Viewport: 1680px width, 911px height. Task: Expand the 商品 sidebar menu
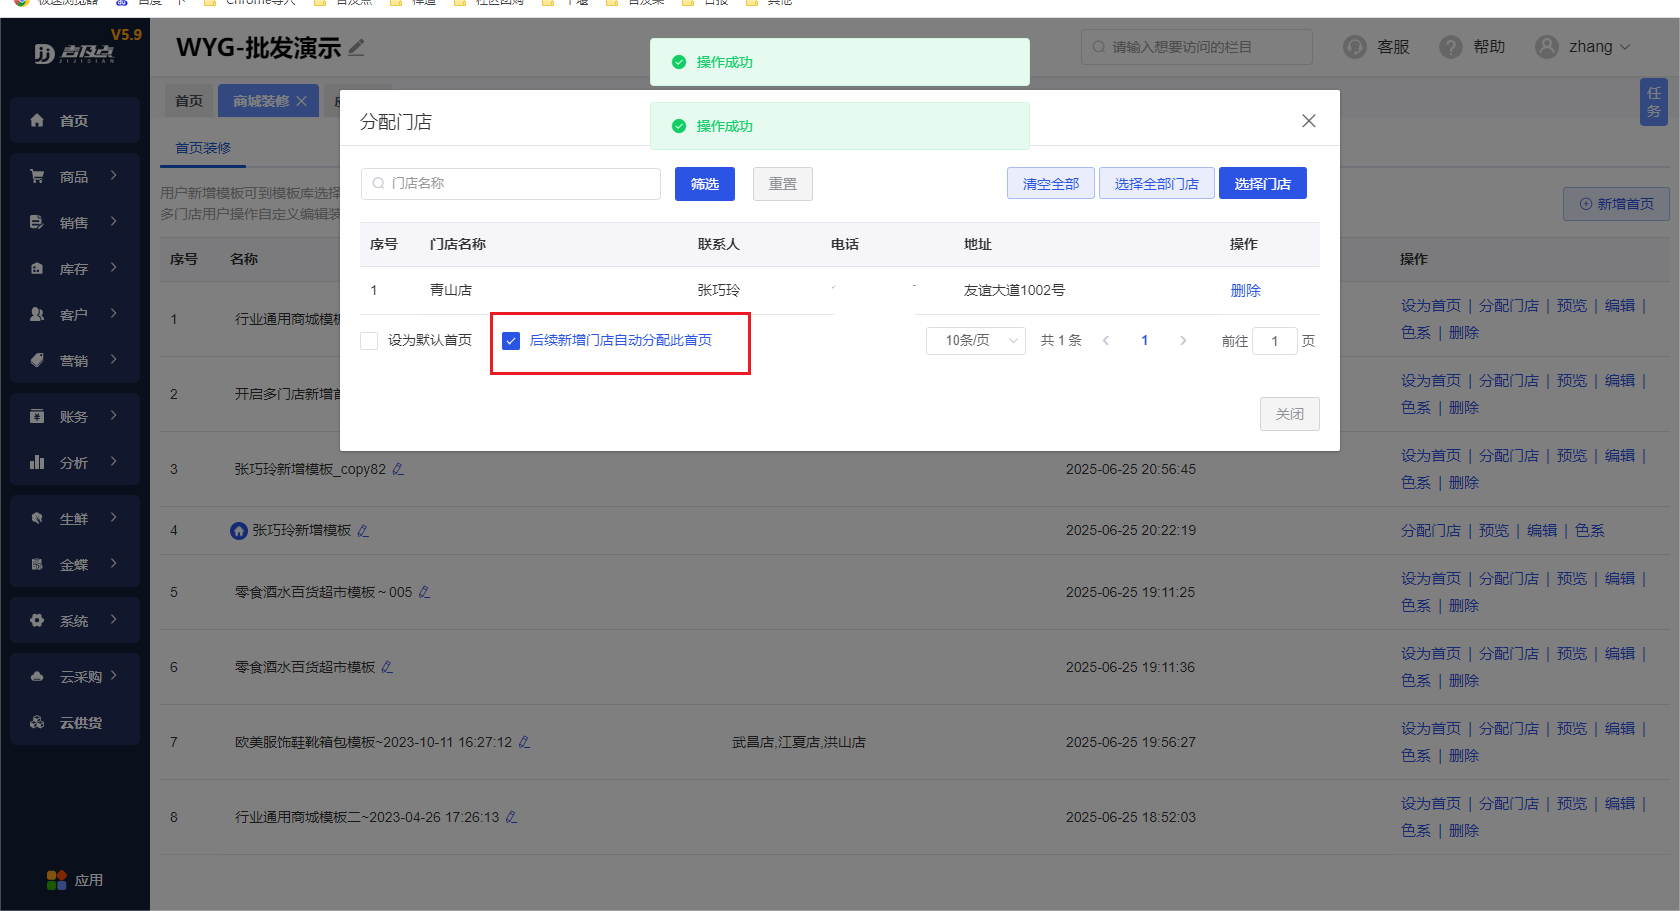point(75,177)
